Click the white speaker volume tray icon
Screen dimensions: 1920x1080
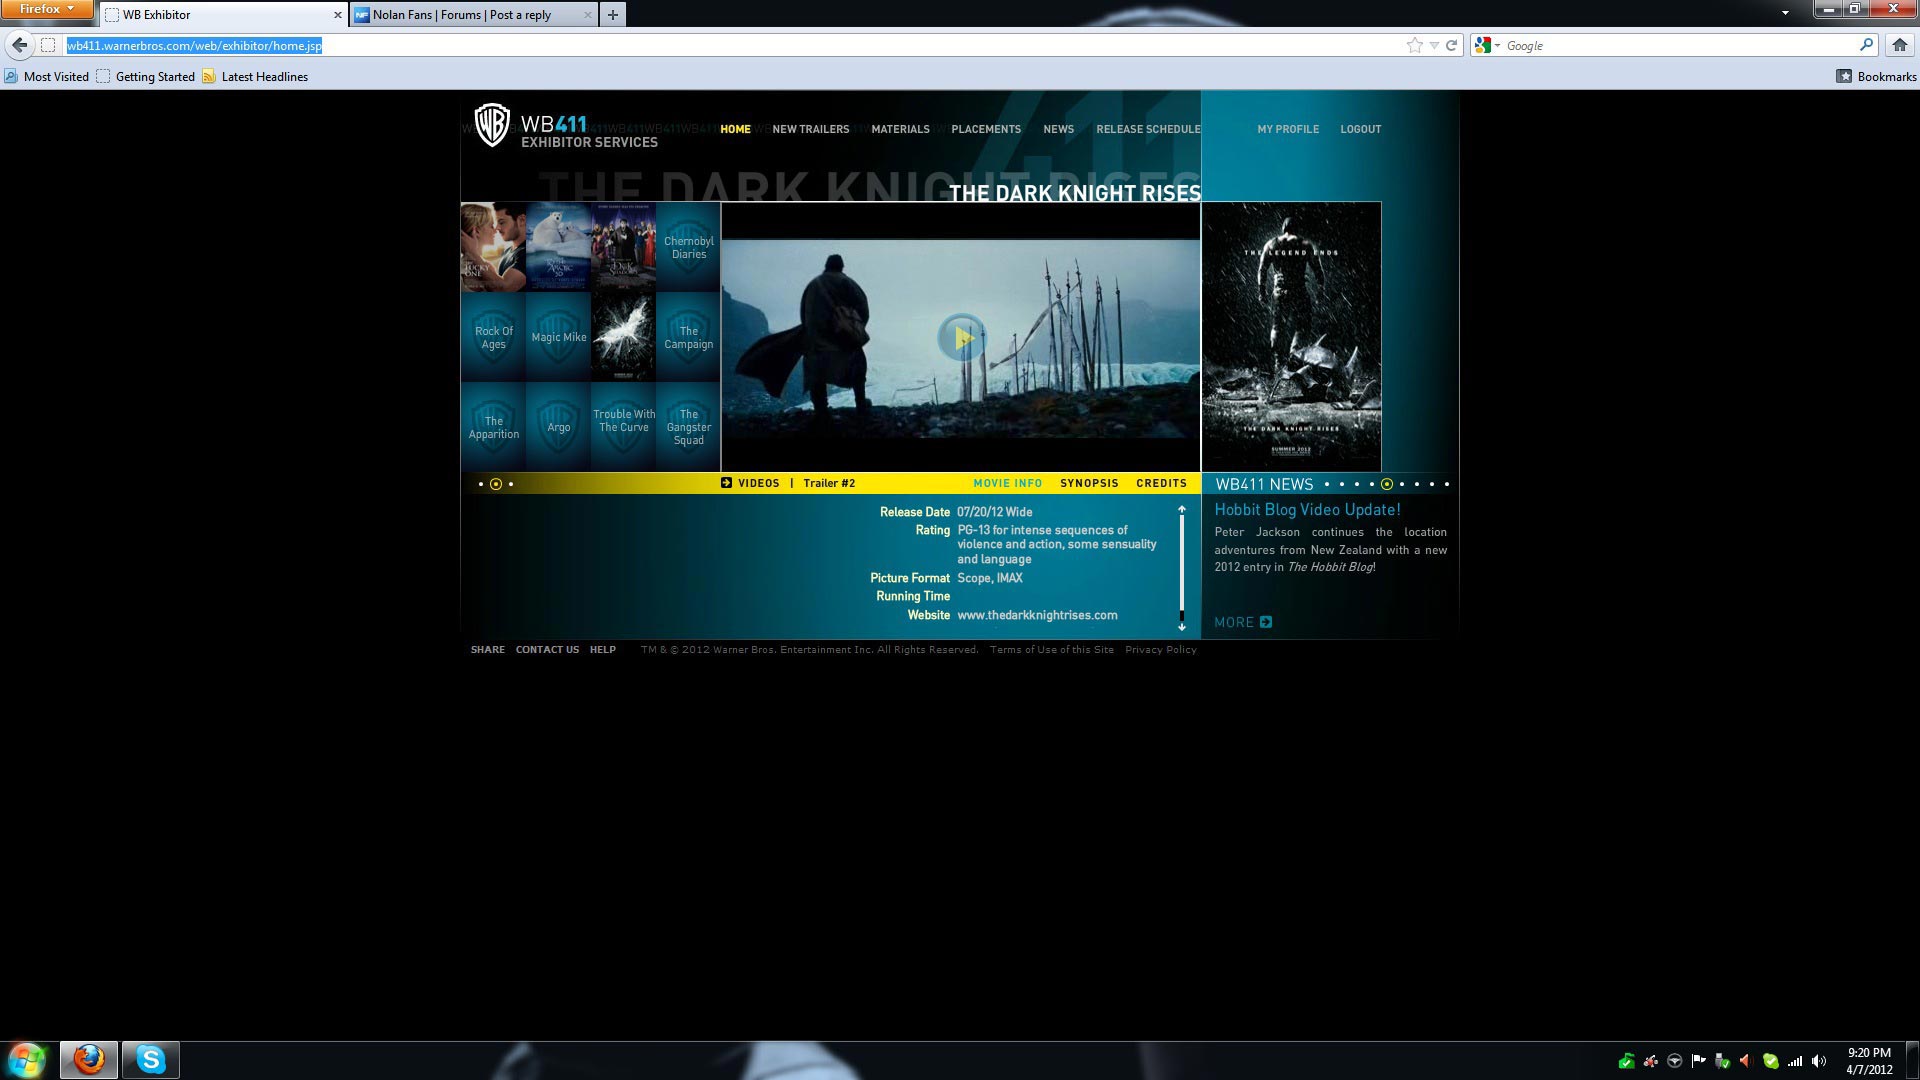[x=1819, y=1061]
